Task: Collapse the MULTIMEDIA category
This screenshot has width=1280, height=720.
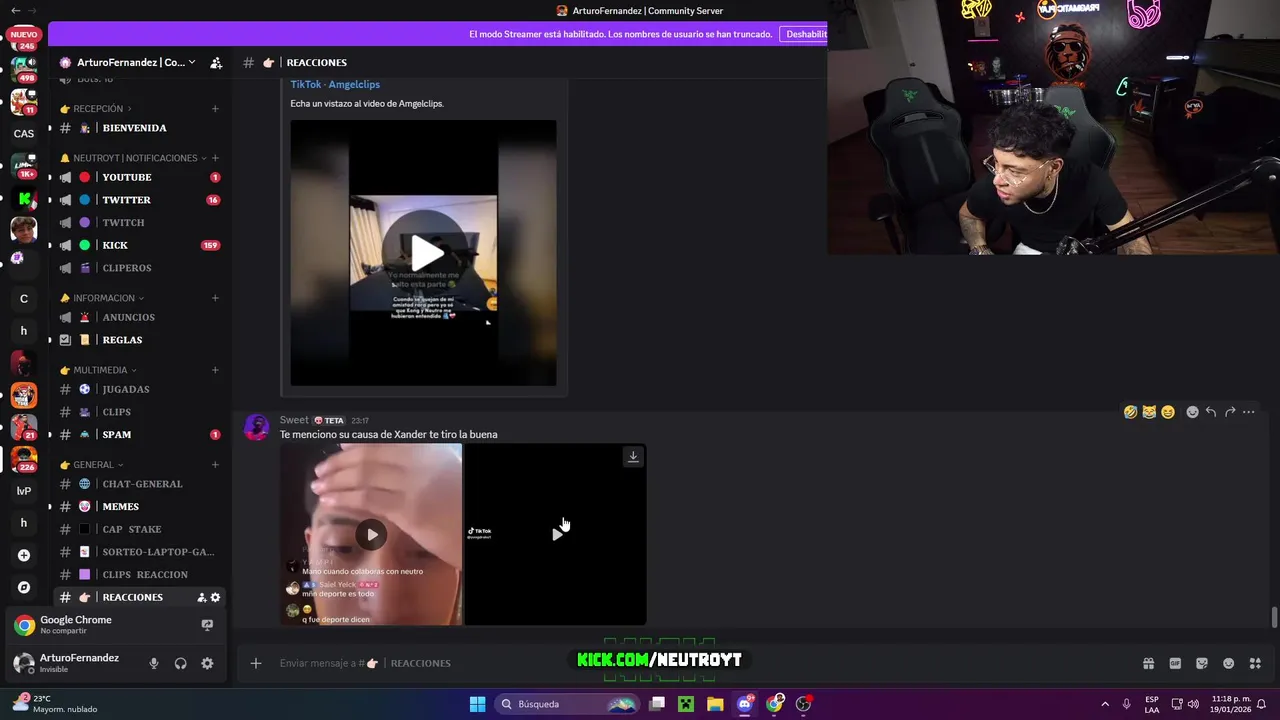Action: (x=100, y=370)
